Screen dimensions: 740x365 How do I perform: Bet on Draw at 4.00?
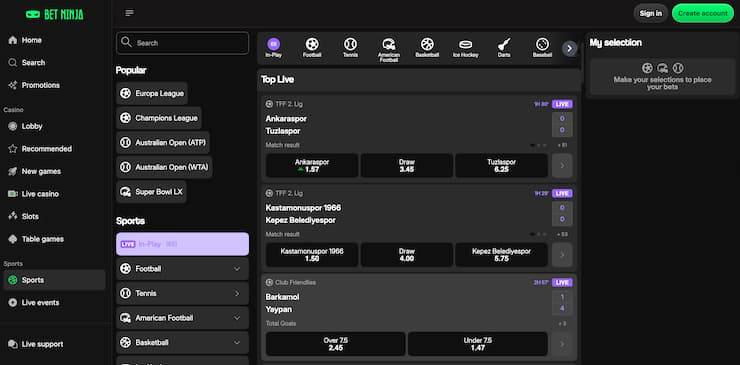coord(407,255)
